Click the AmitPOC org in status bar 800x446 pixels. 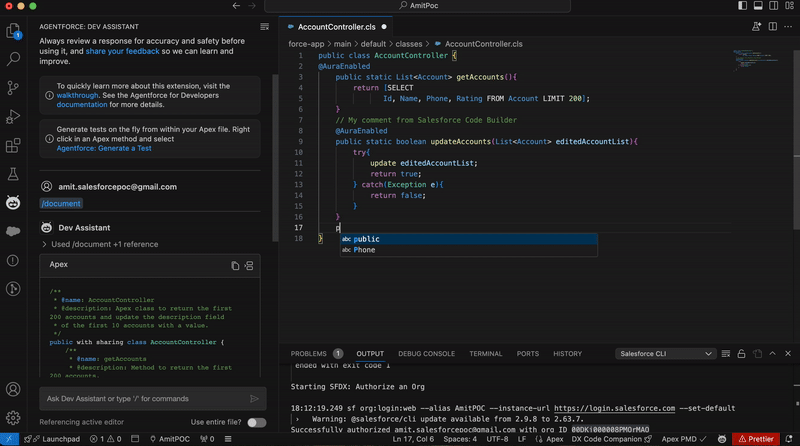point(169,439)
